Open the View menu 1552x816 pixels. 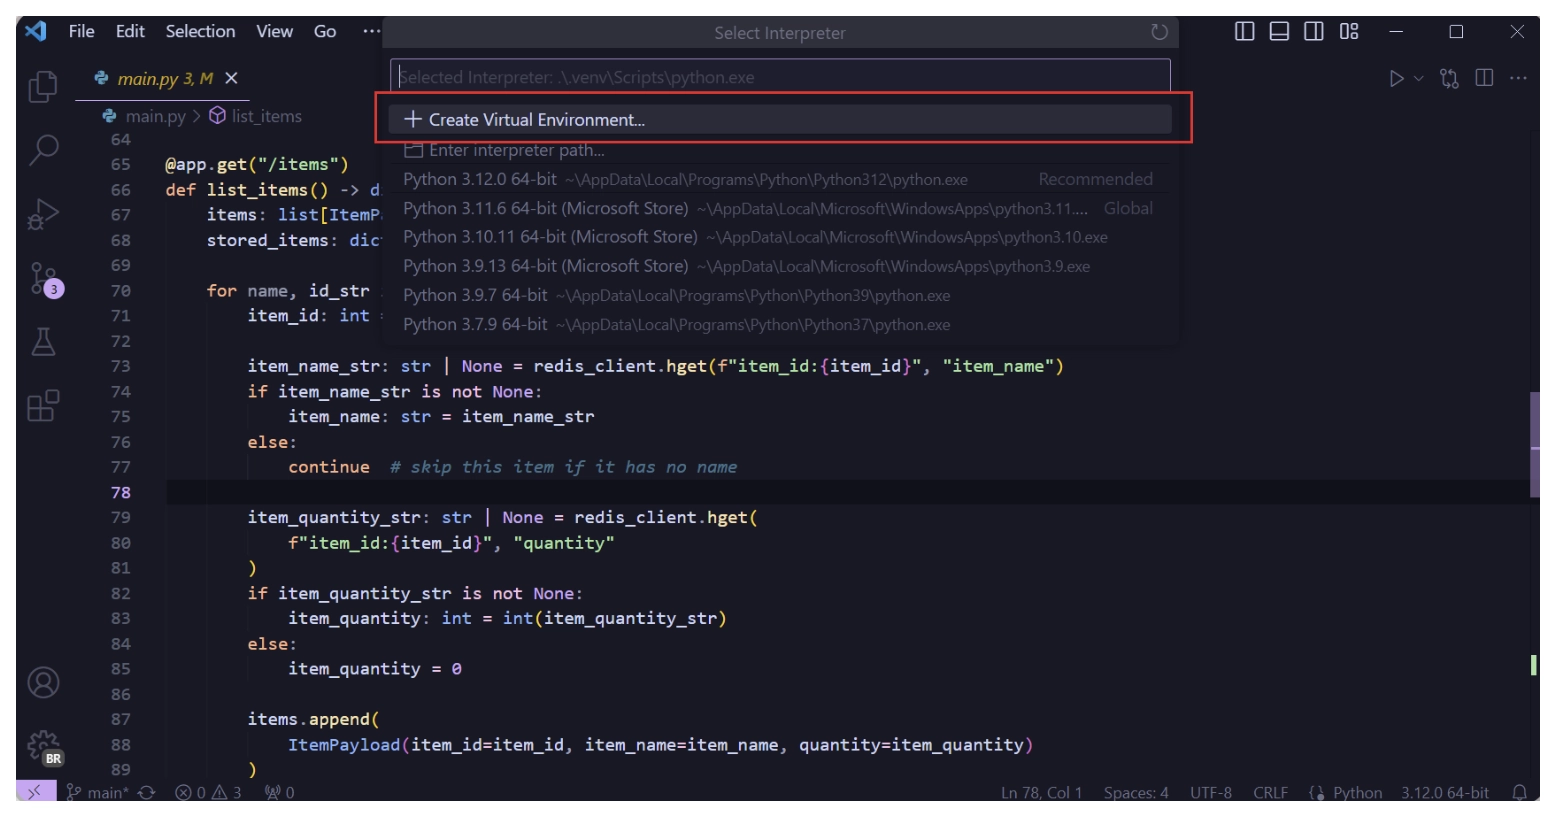pyautogui.click(x=274, y=32)
